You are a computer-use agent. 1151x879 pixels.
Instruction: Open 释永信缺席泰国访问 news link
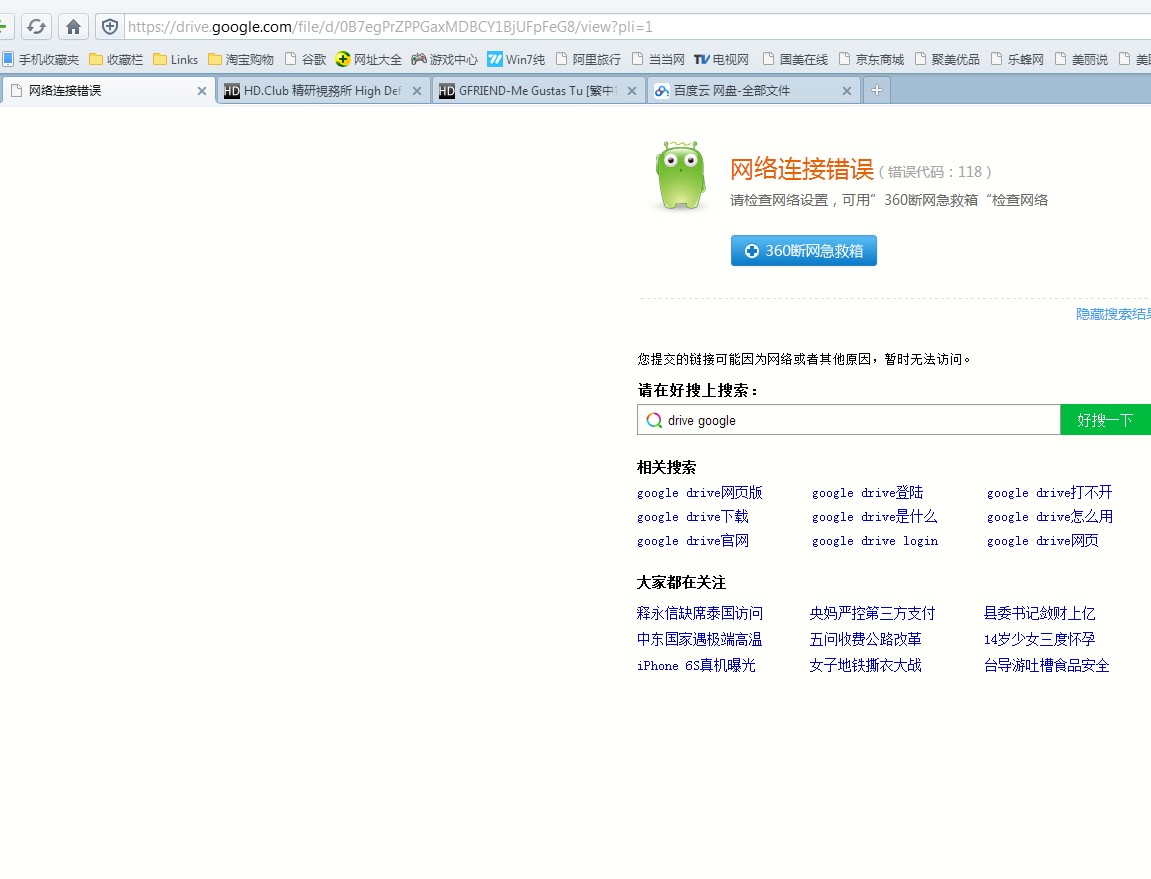700,613
